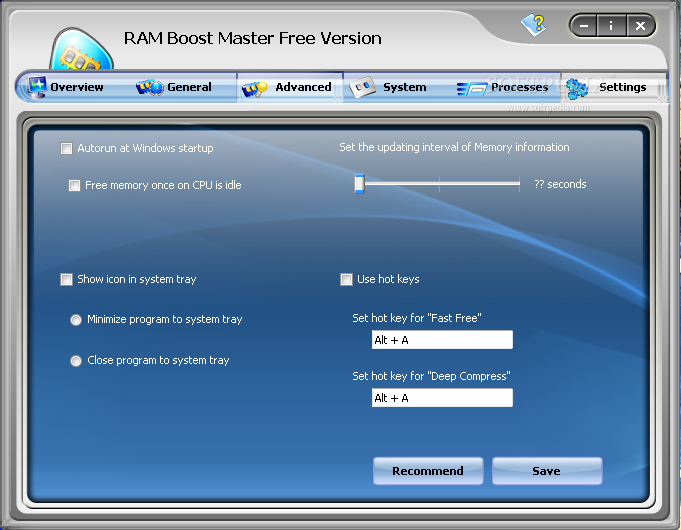Click the Processes window icon
Screen dimensions: 681x530
pyautogui.click(x=472, y=89)
